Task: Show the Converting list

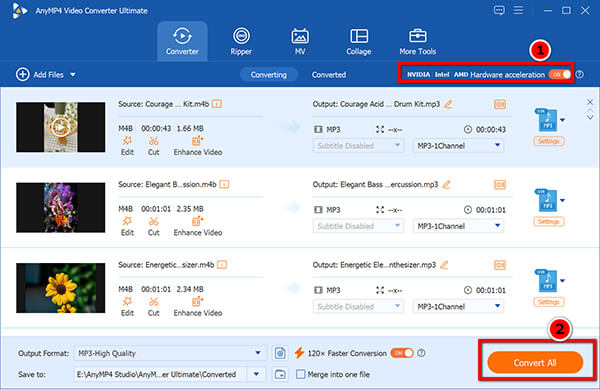Action: 269,75
